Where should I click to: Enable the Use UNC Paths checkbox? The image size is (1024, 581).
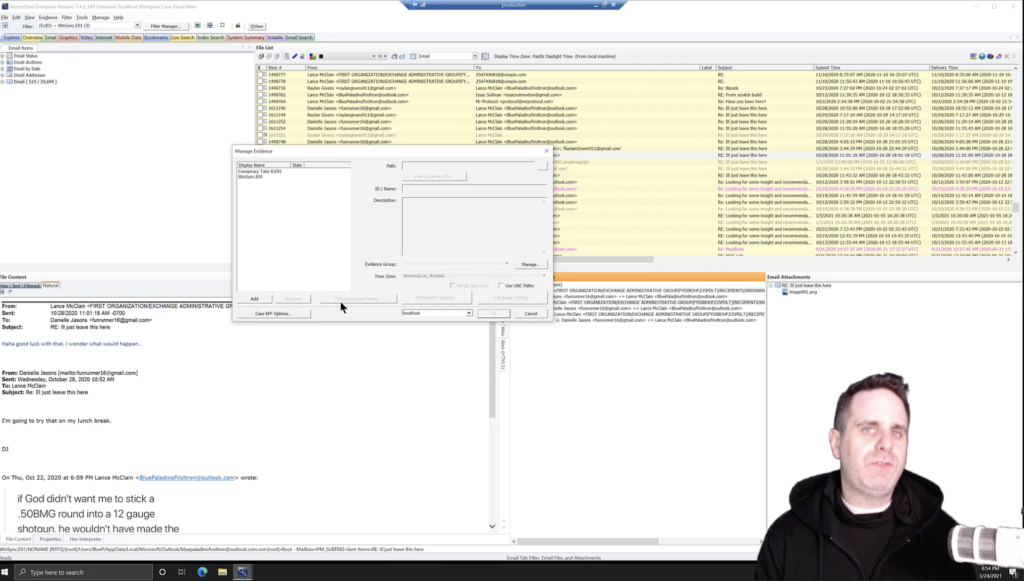coord(501,286)
